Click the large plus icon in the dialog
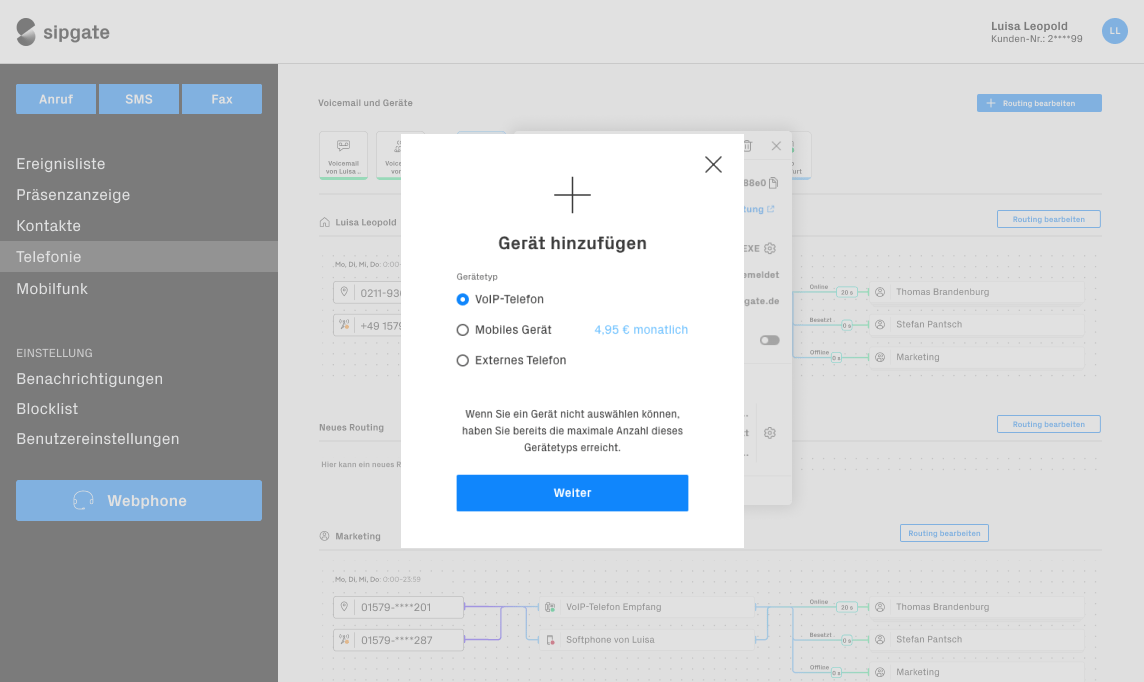The width and height of the screenshot is (1144, 682). click(572, 195)
